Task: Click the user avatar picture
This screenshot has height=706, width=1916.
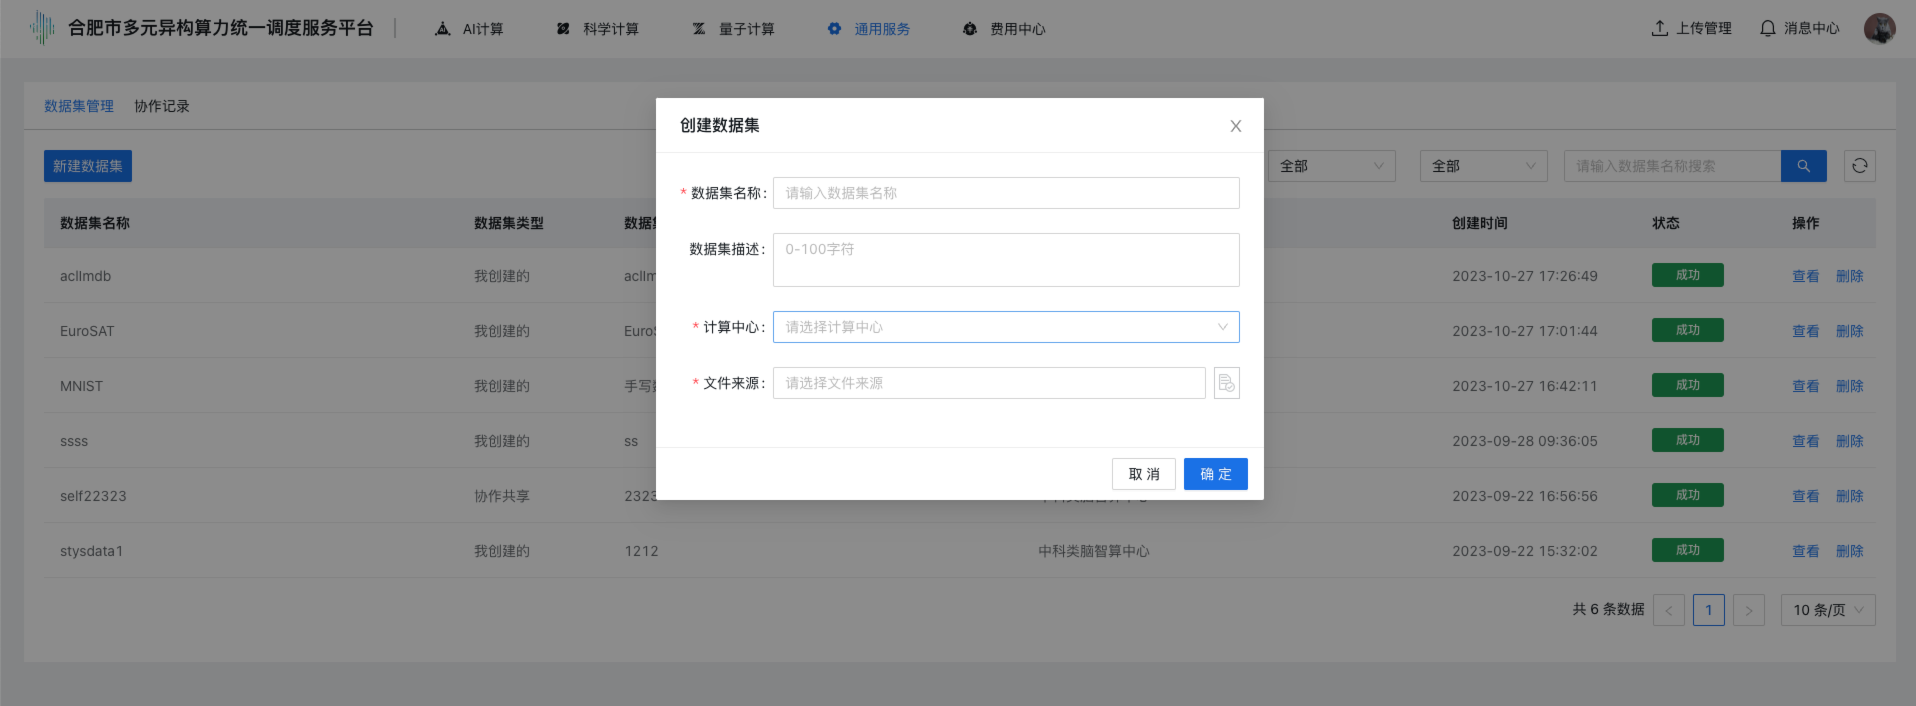Action: point(1879,29)
